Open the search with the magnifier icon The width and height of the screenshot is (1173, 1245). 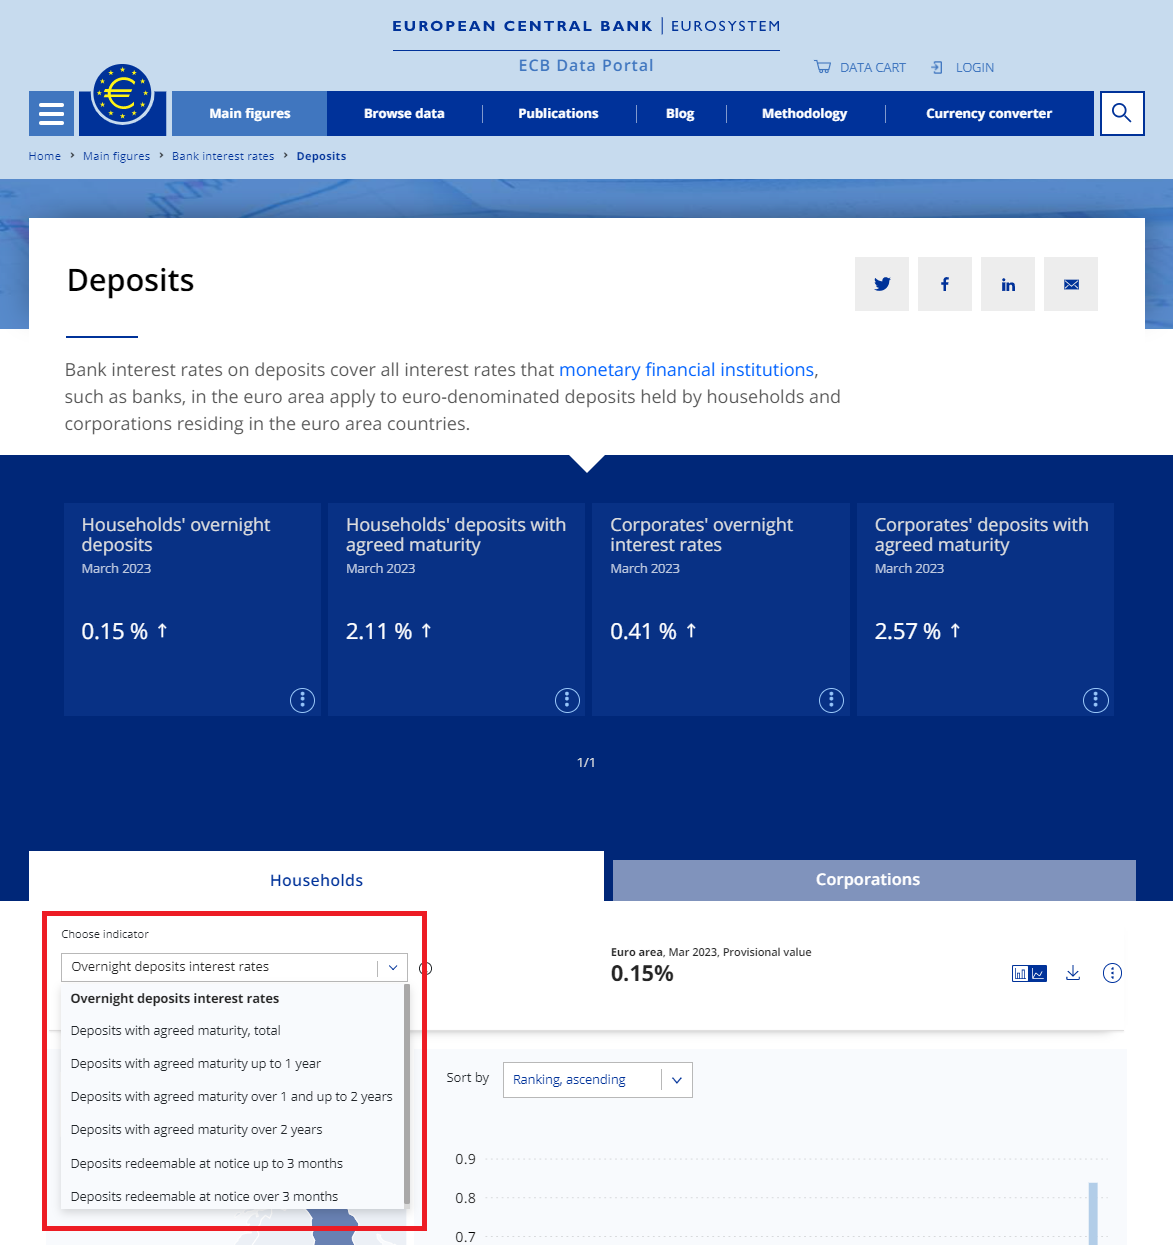(1121, 113)
